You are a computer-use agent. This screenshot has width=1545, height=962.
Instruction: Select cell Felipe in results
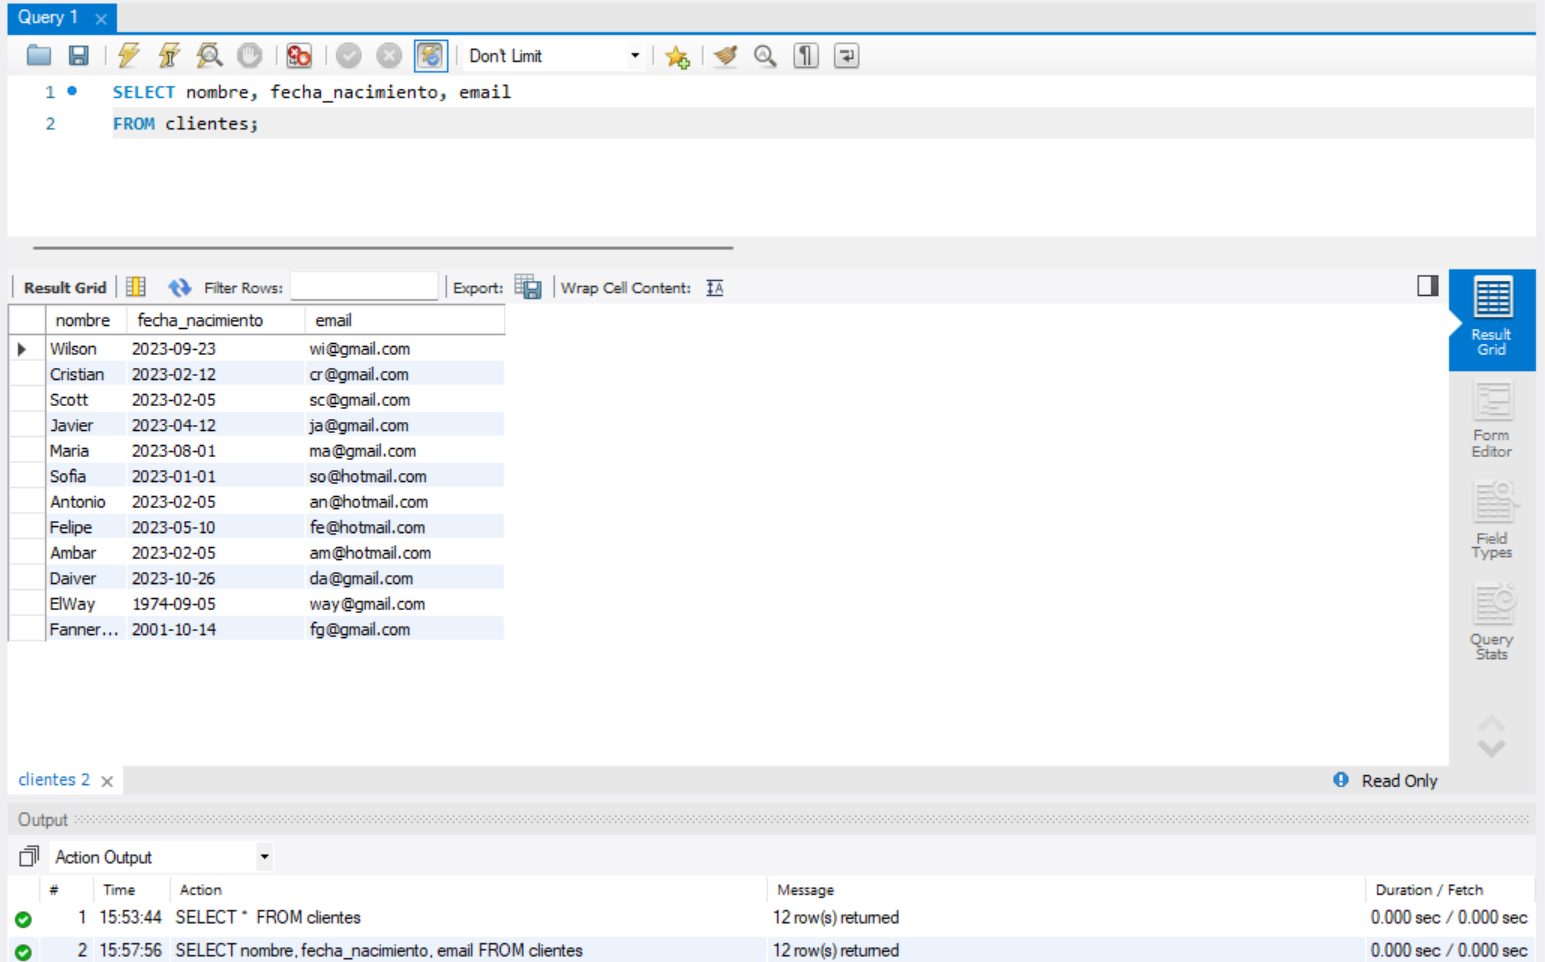point(86,527)
